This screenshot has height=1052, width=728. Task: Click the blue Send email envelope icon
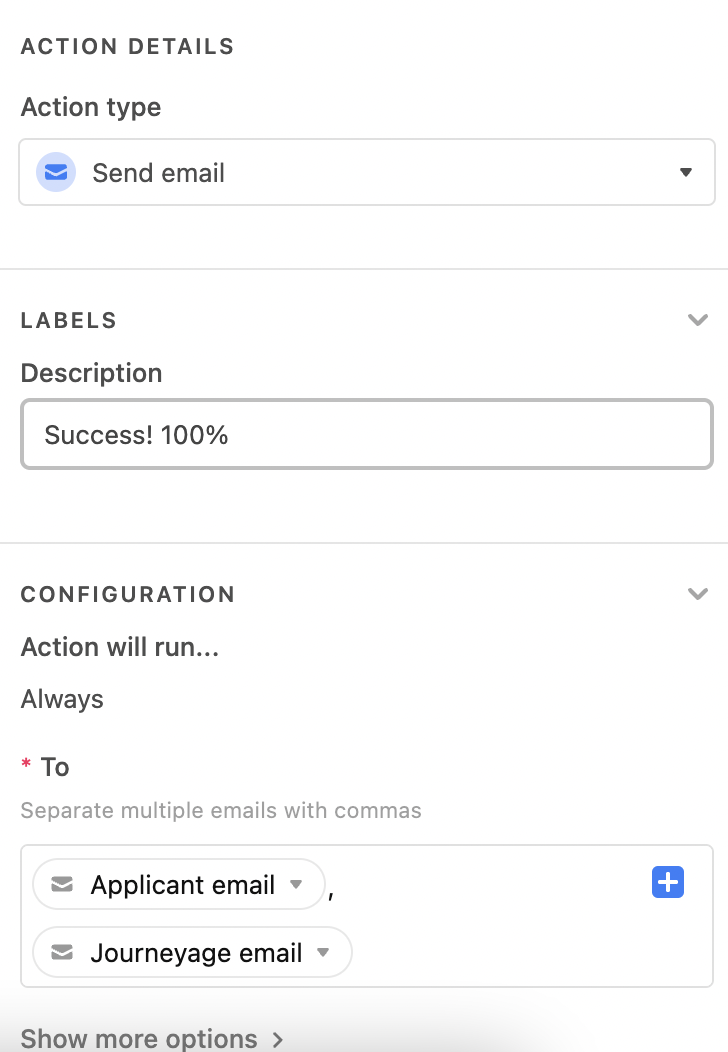click(x=56, y=172)
